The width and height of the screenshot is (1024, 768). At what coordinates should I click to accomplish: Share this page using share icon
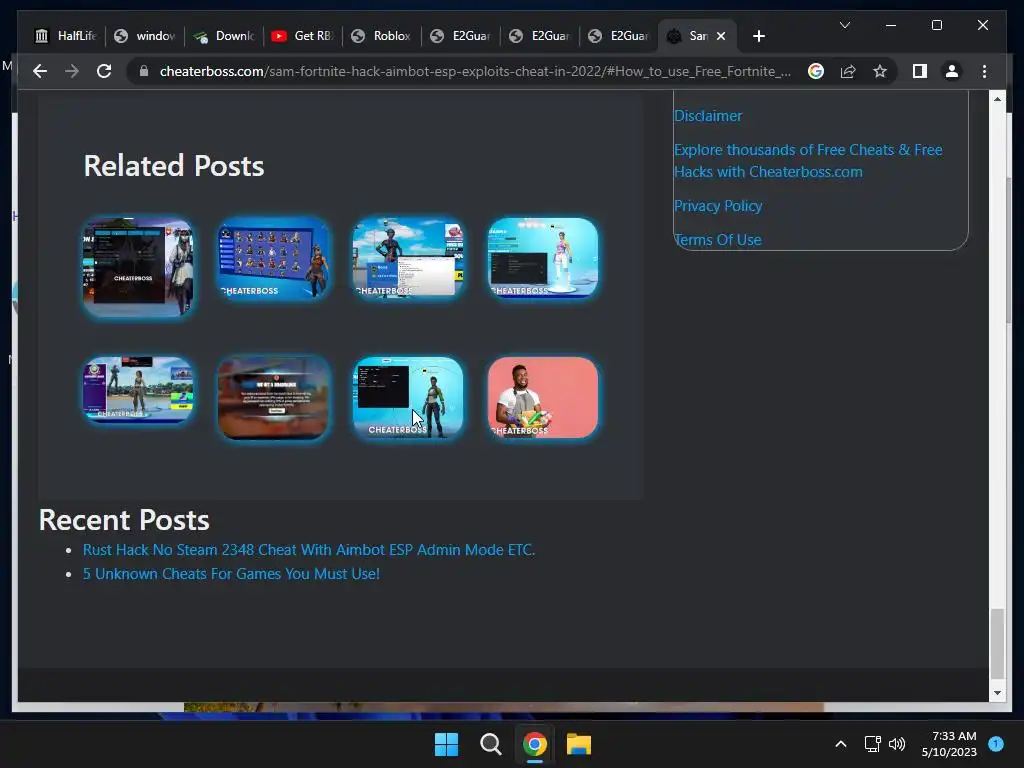pyautogui.click(x=848, y=71)
